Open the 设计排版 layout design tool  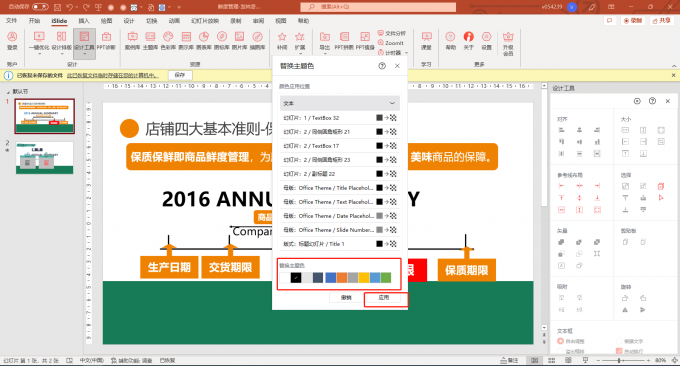[62, 41]
